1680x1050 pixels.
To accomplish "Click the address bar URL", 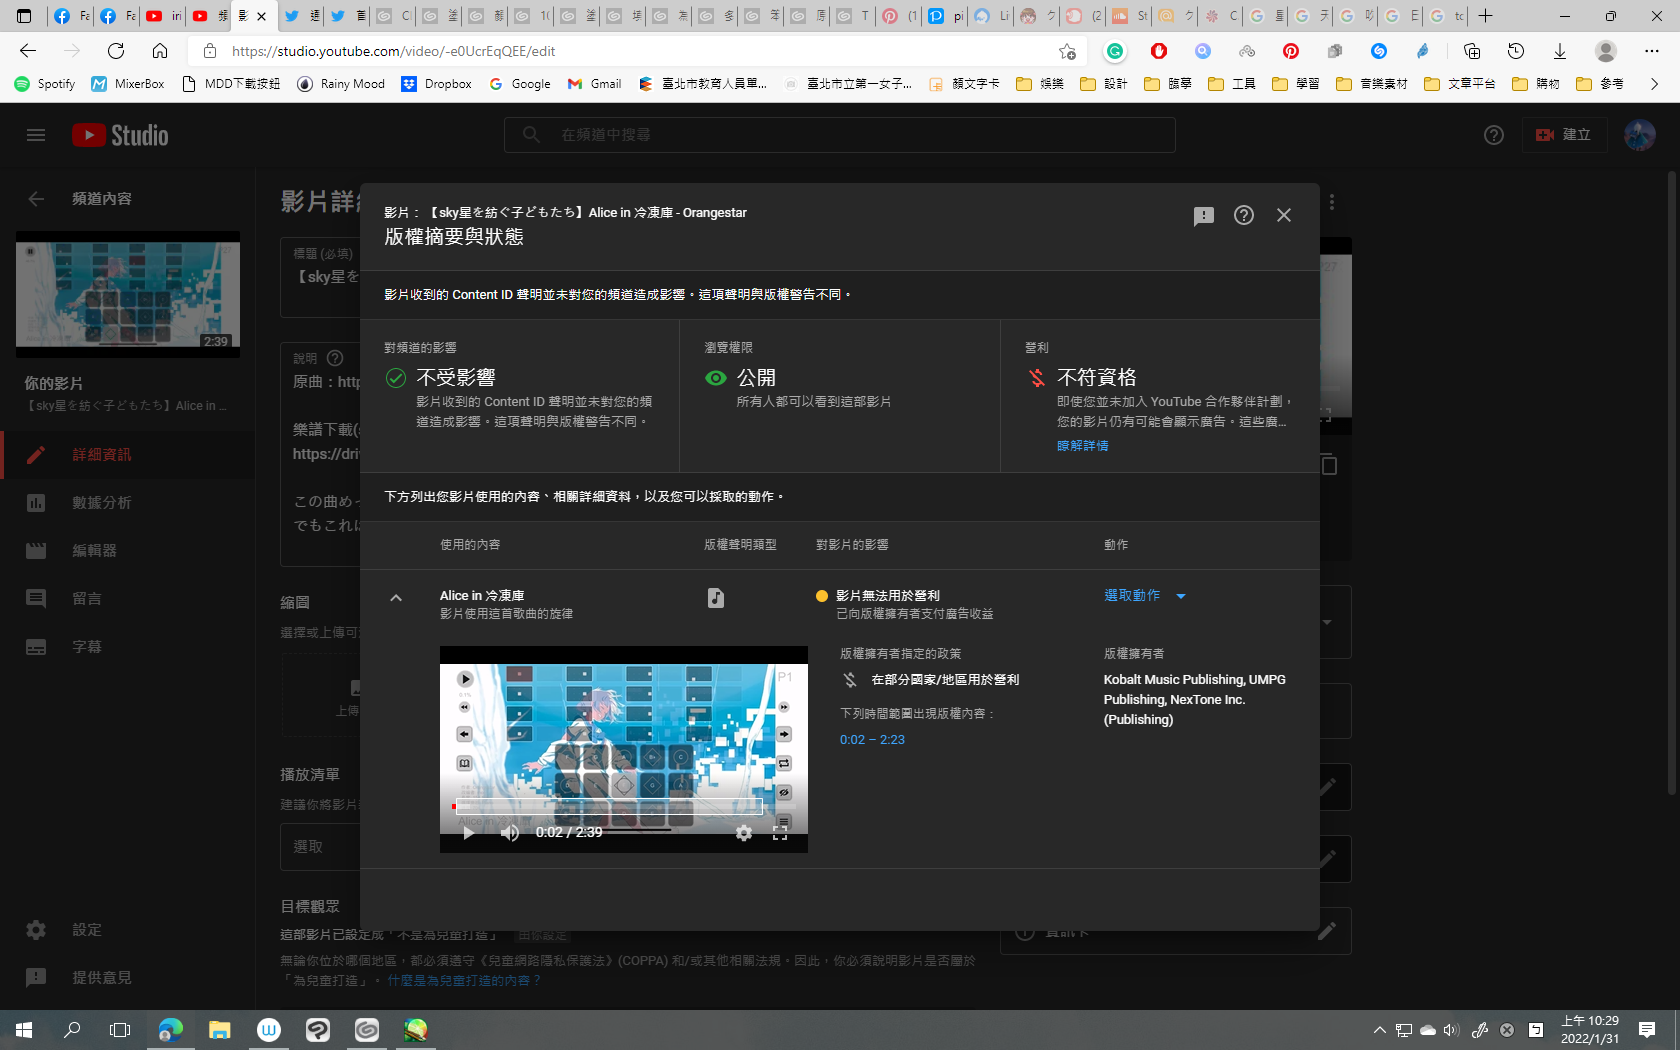I will 393,51.
